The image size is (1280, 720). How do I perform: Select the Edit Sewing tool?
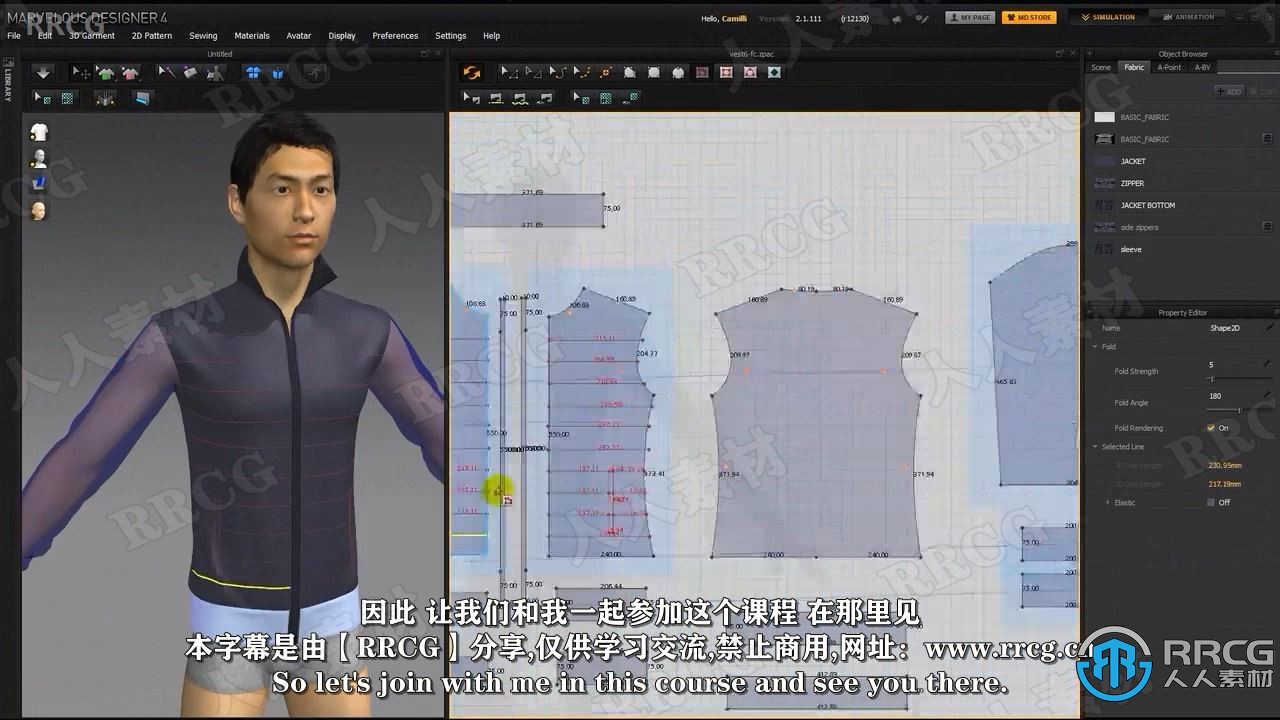pyautogui.click(x=471, y=98)
